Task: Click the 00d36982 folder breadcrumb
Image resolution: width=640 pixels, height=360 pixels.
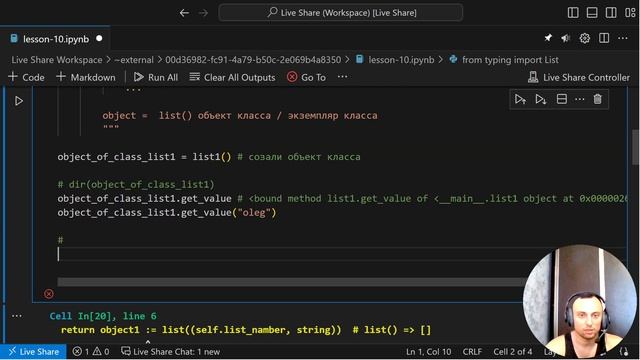Action: 253,60
